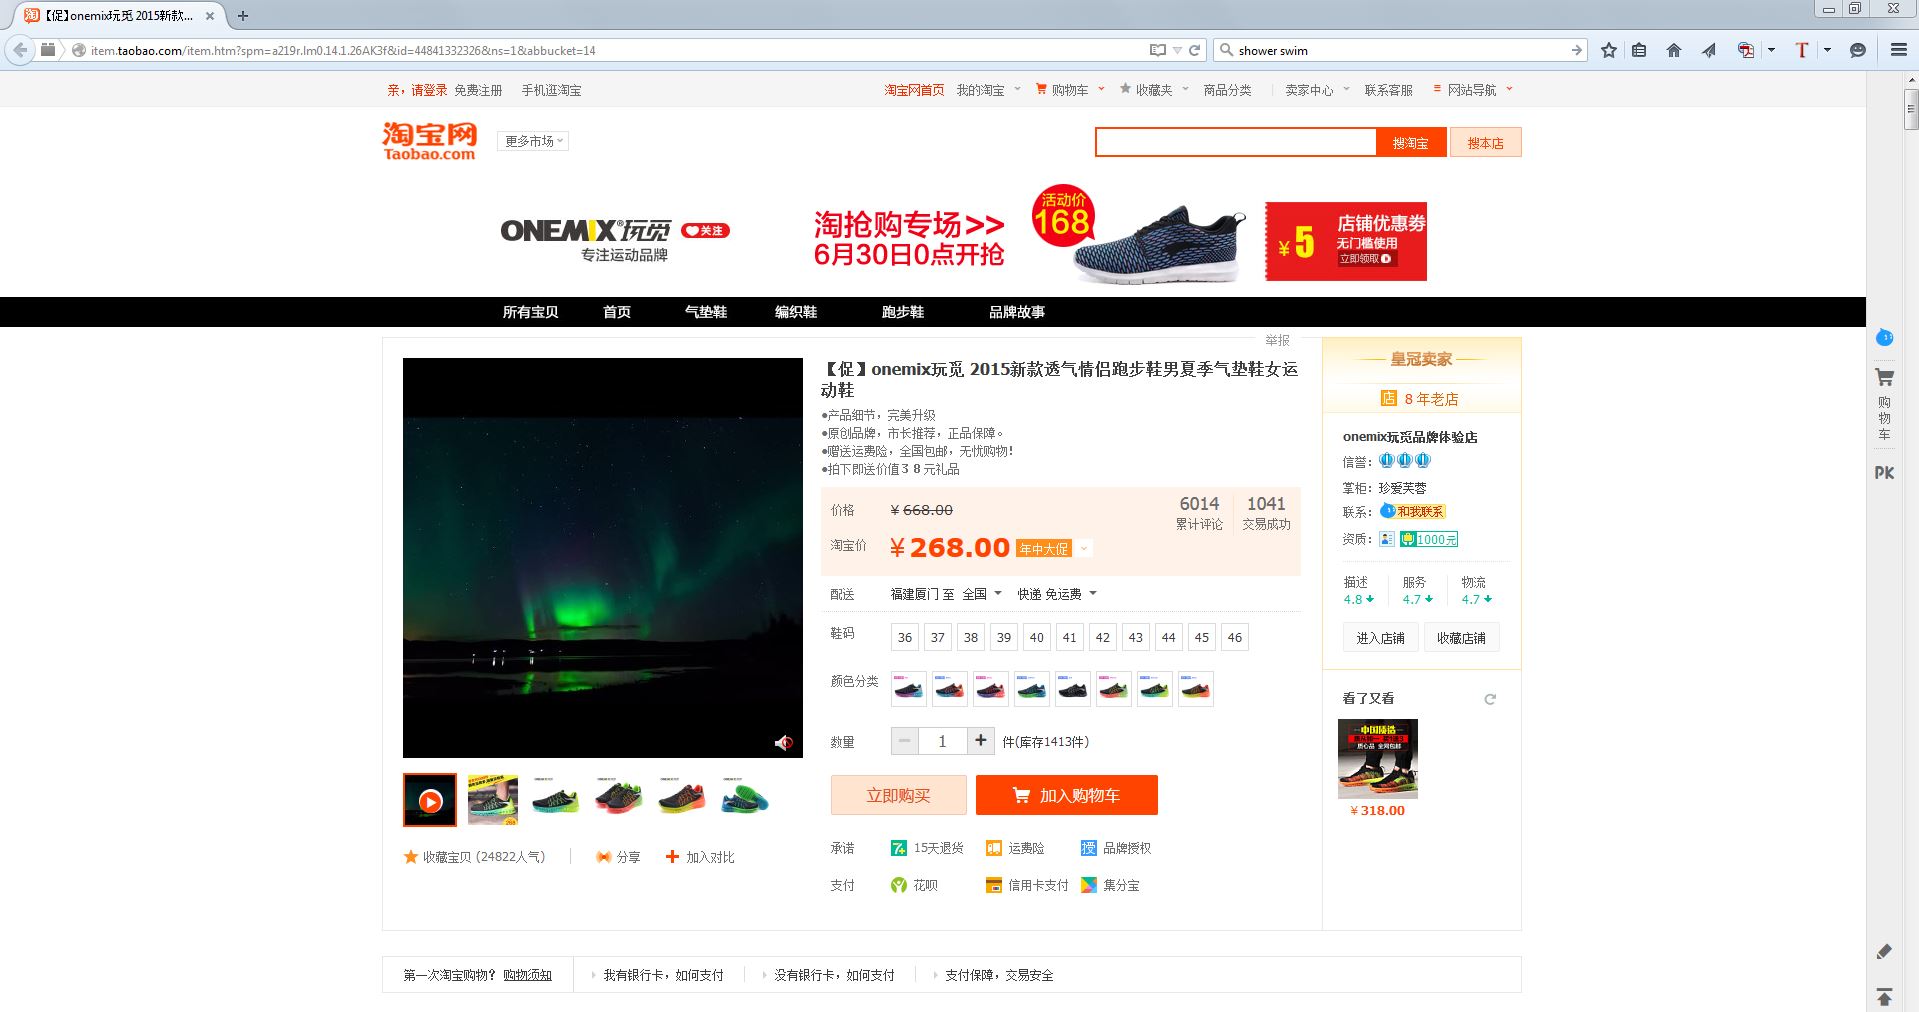Screen dimensions: 1919x1012
Task: Add to comparison with 加入对比
Action: 700,857
